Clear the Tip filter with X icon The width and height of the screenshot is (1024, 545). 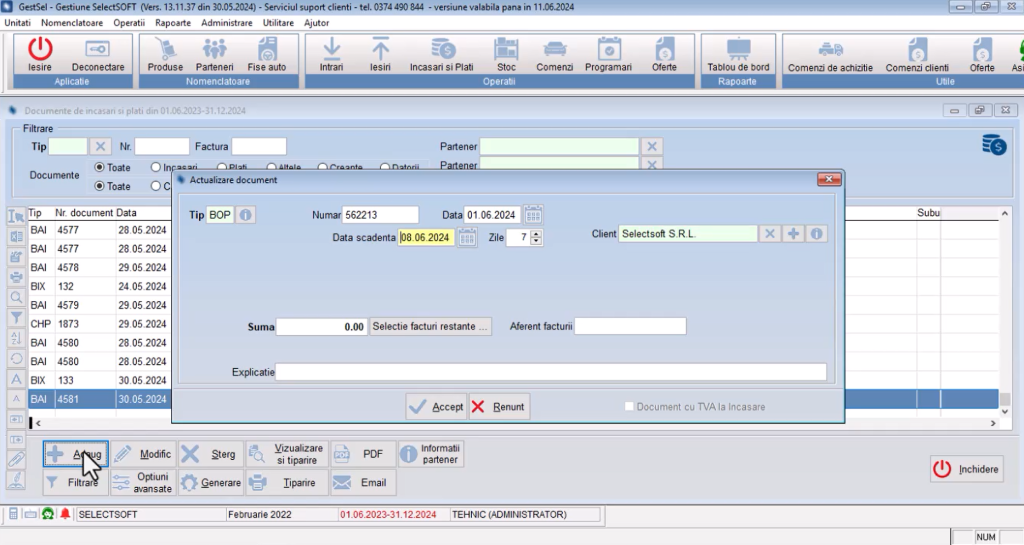[100, 146]
